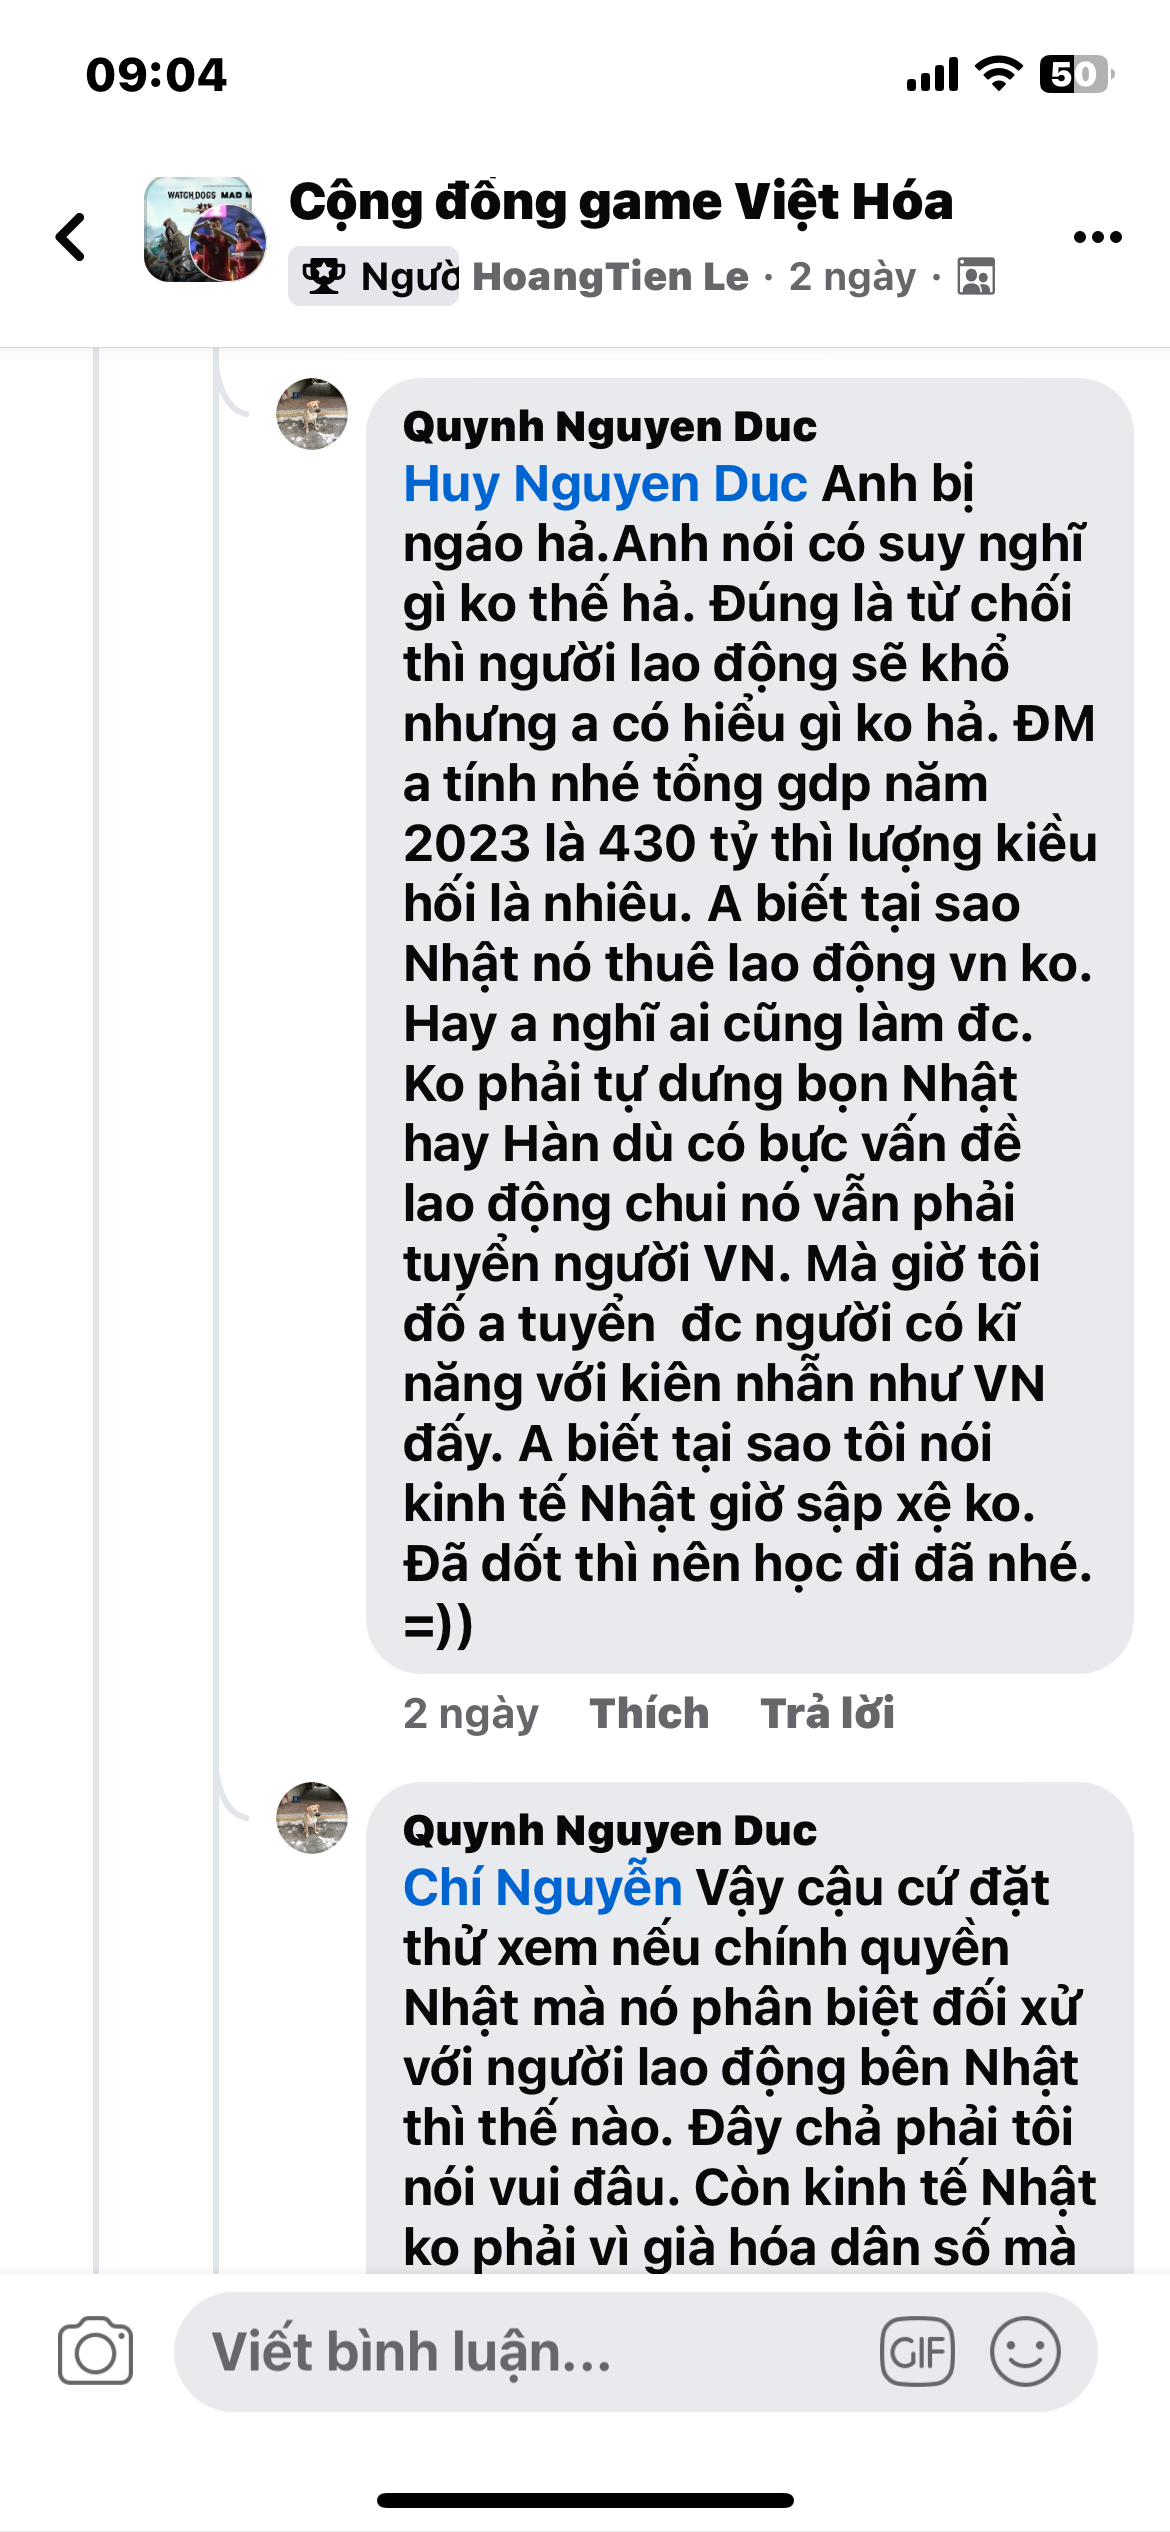This screenshot has width=1170, height=2532.
Task: Open the Chí Nguyễn mention link
Action: [542, 1888]
